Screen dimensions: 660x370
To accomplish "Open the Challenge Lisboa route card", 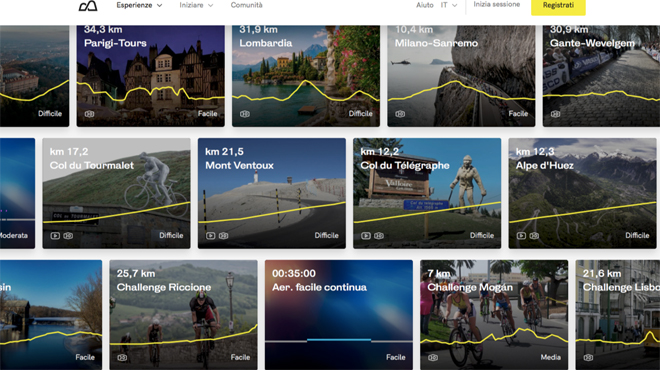I will (x=617, y=315).
